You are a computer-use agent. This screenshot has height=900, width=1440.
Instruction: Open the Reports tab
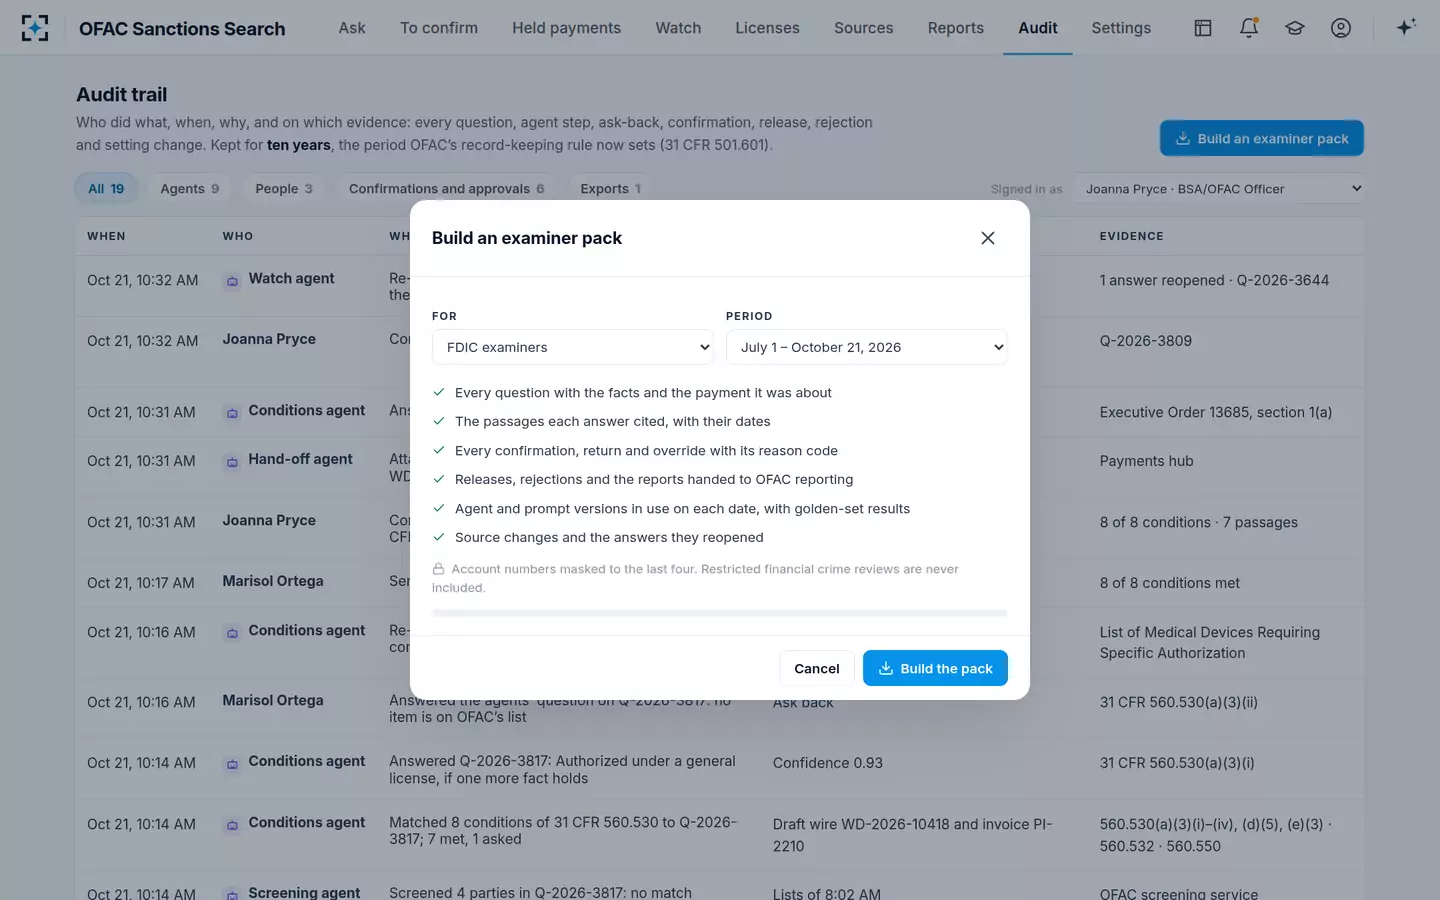(x=956, y=28)
